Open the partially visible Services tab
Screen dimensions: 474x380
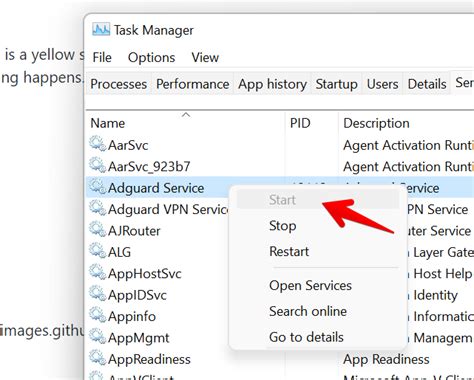(463, 83)
